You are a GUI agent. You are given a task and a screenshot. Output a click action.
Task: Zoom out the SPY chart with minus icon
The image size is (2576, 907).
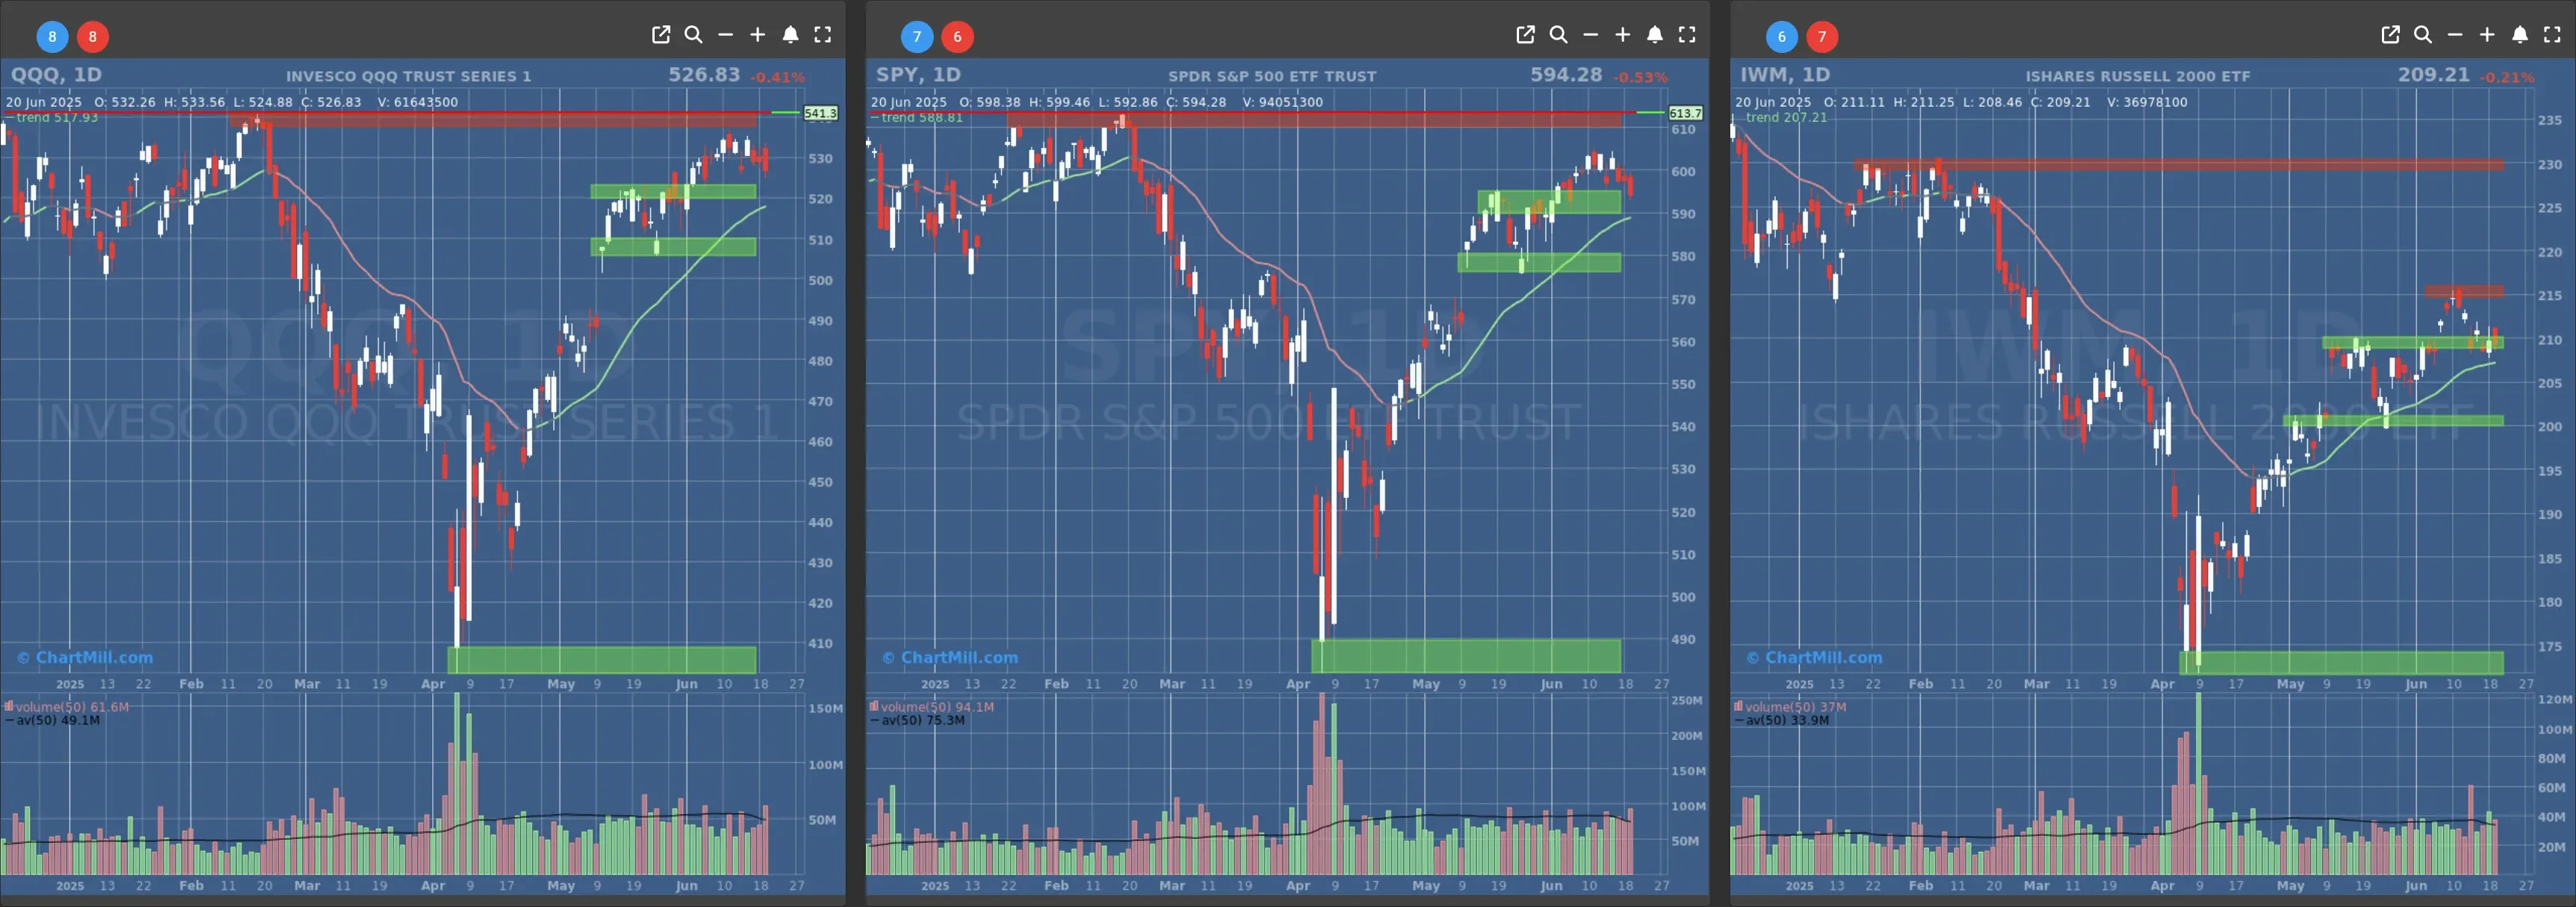point(1591,35)
